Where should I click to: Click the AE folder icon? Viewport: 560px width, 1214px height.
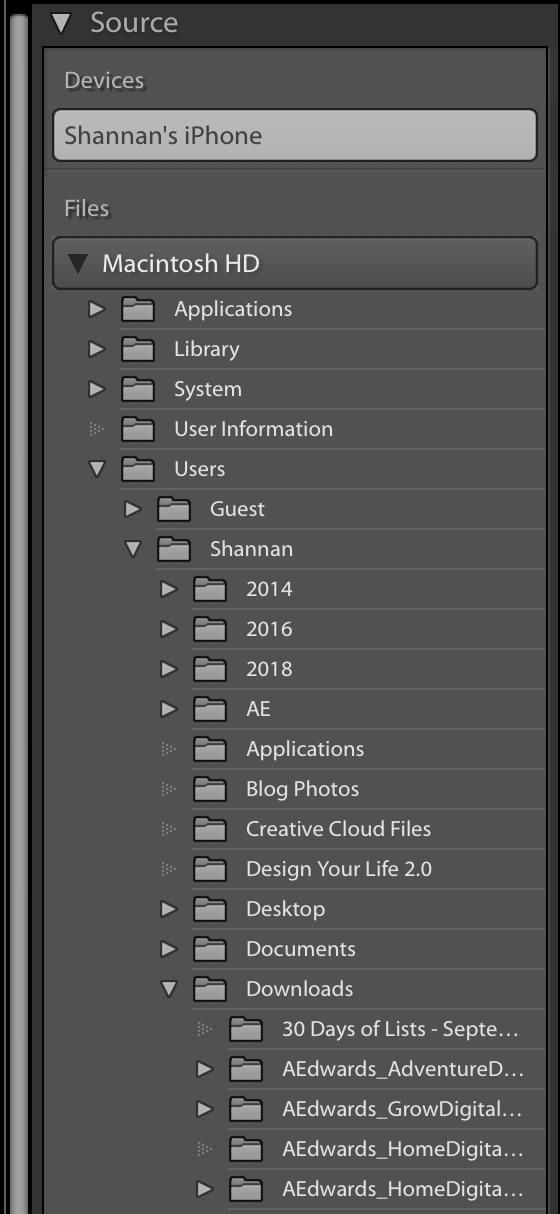[x=210, y=709]
